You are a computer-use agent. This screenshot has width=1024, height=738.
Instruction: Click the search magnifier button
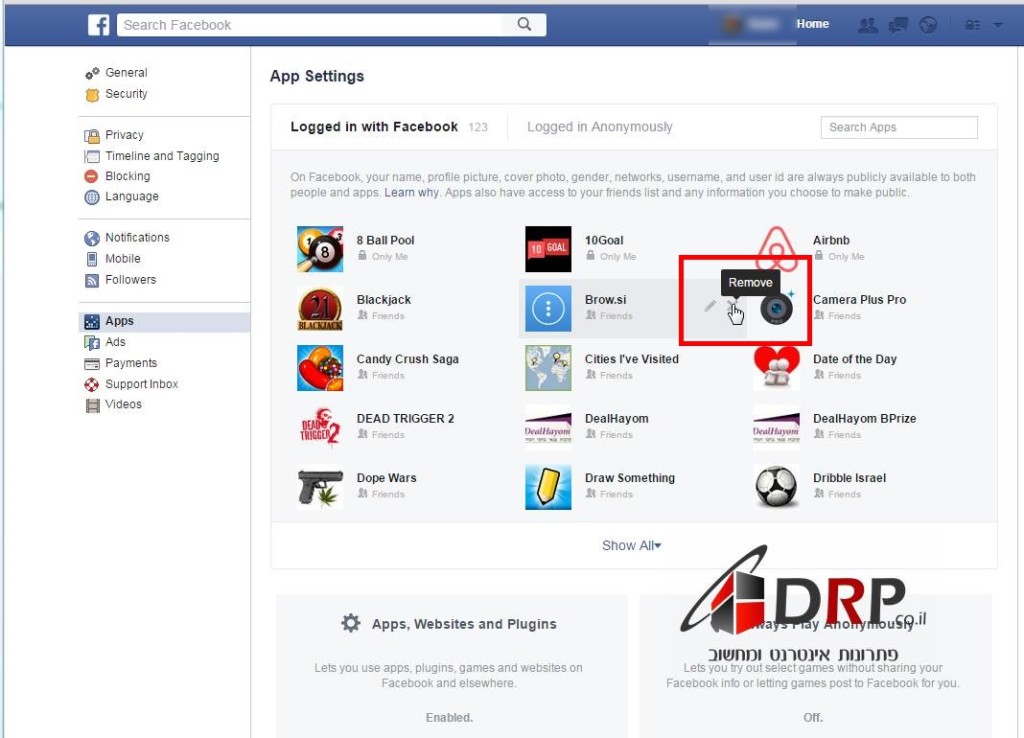(x=525, y=25)
